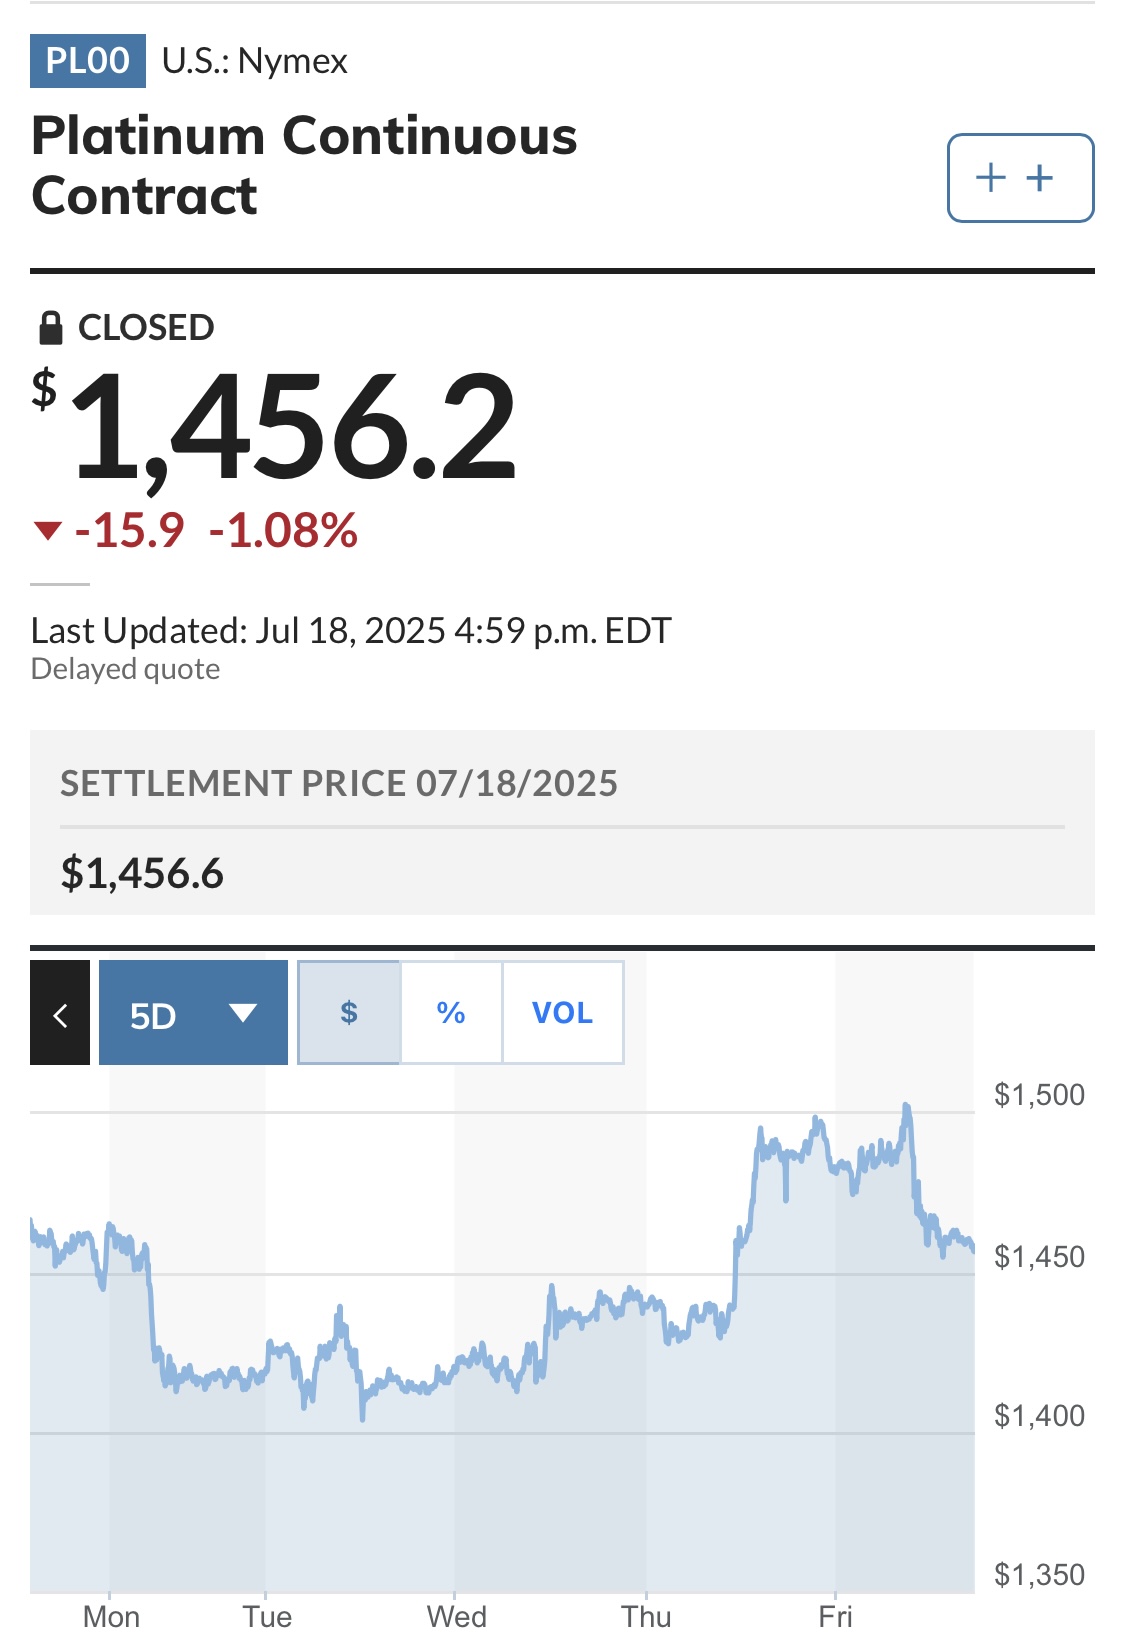This screenshot has height=1652, width=1125.
Task: Click the $1,500 price axis label
Action: [x=1039, y=1095]
